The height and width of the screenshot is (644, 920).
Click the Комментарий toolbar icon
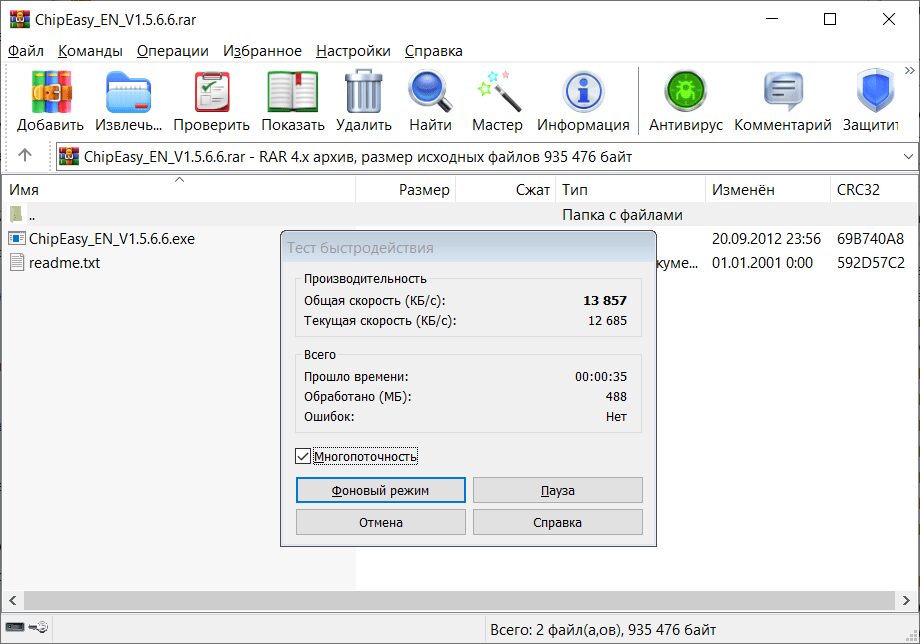click(x=782, y=93)
